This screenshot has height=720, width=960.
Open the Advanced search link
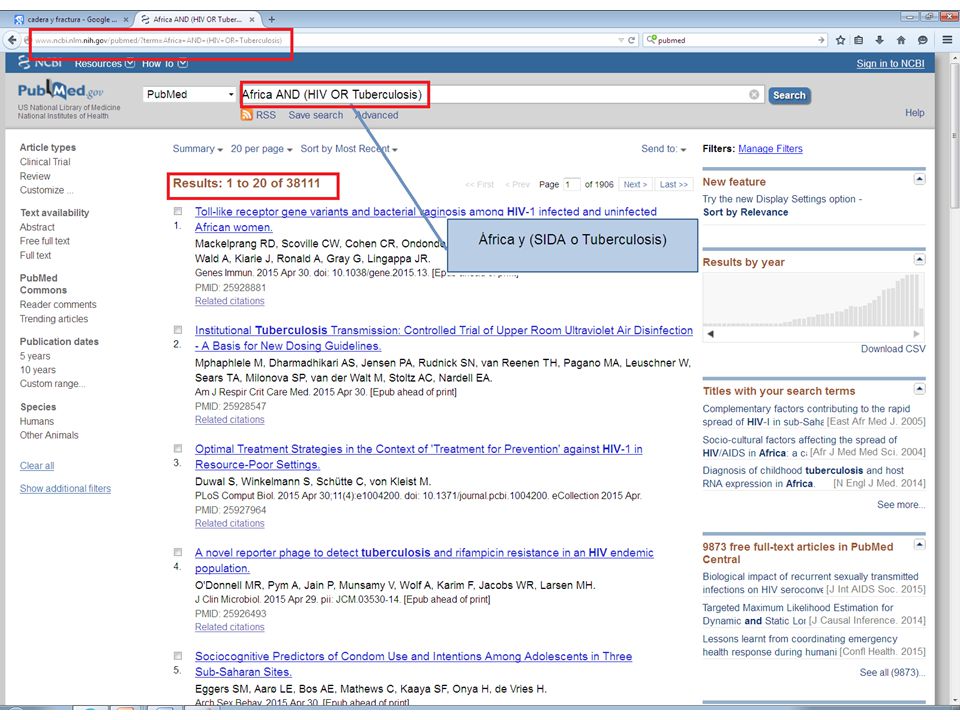[377, 115]
